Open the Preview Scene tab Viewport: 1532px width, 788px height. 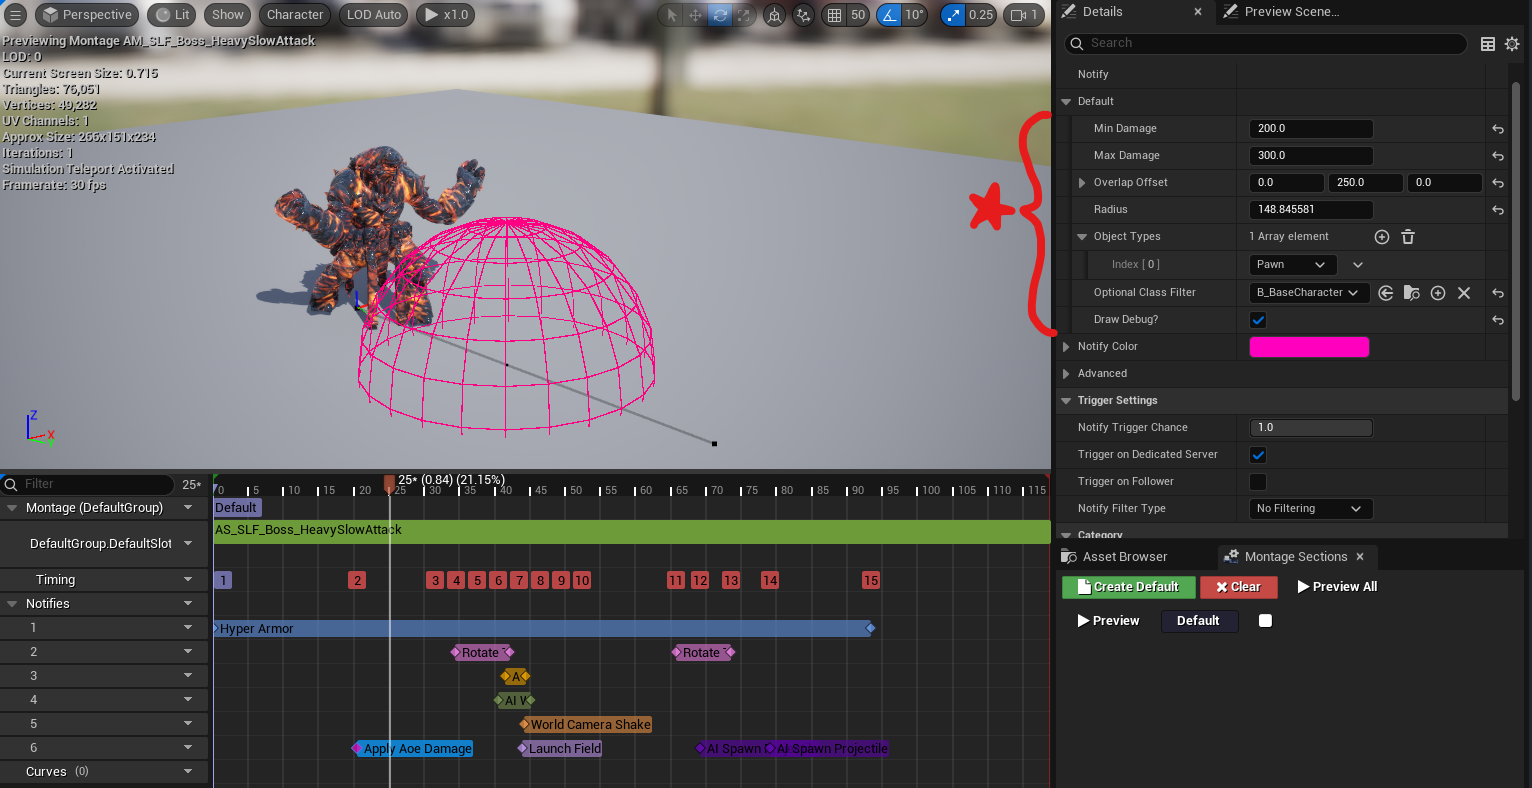pos(1290,12)
